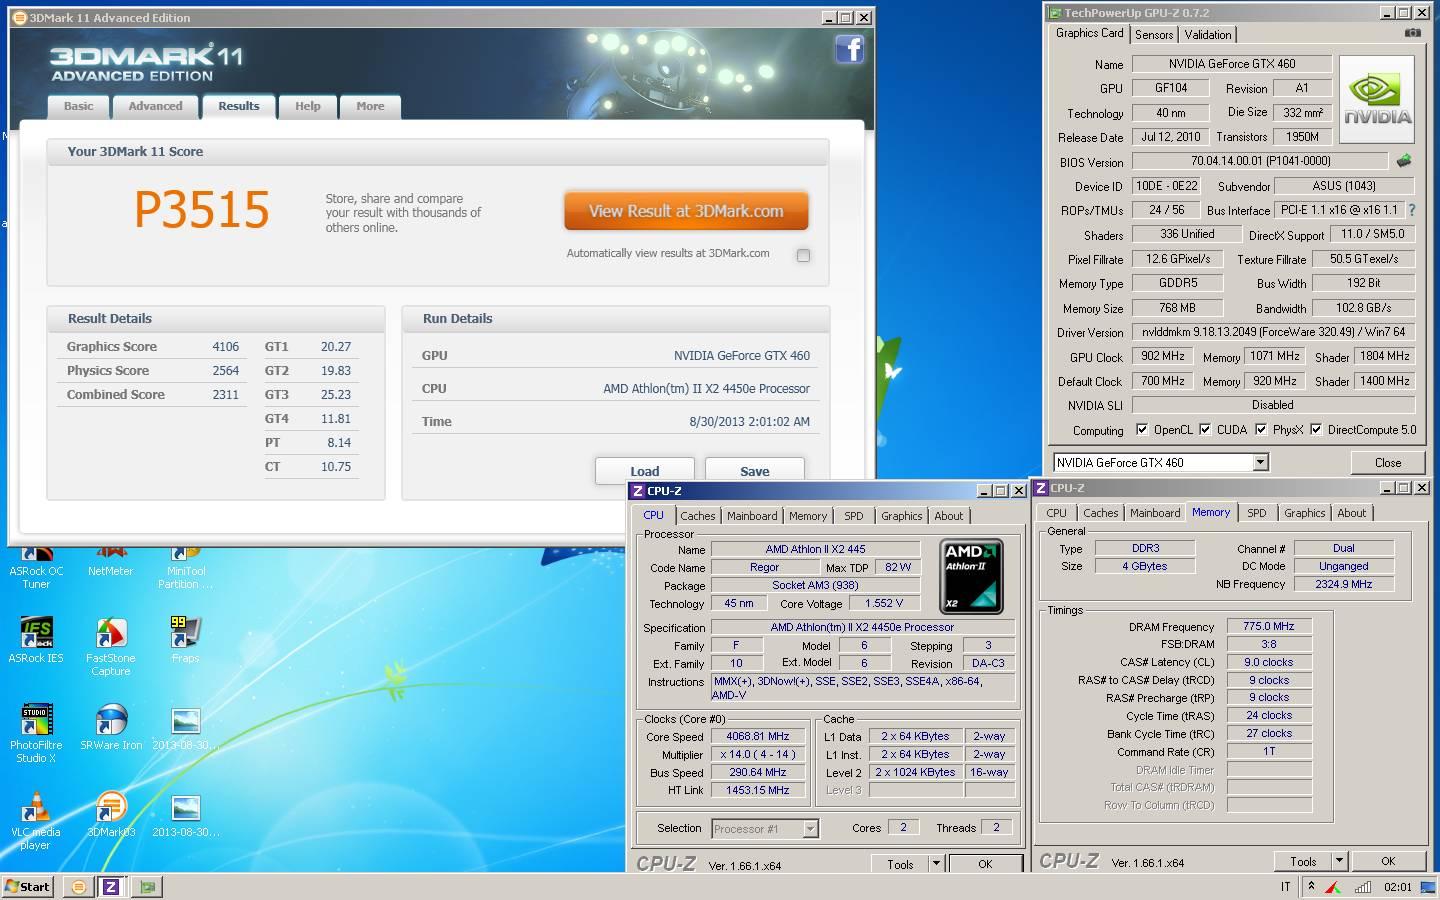
Task: Open the ASRock IES desktop icon
Action: [36, 640]
